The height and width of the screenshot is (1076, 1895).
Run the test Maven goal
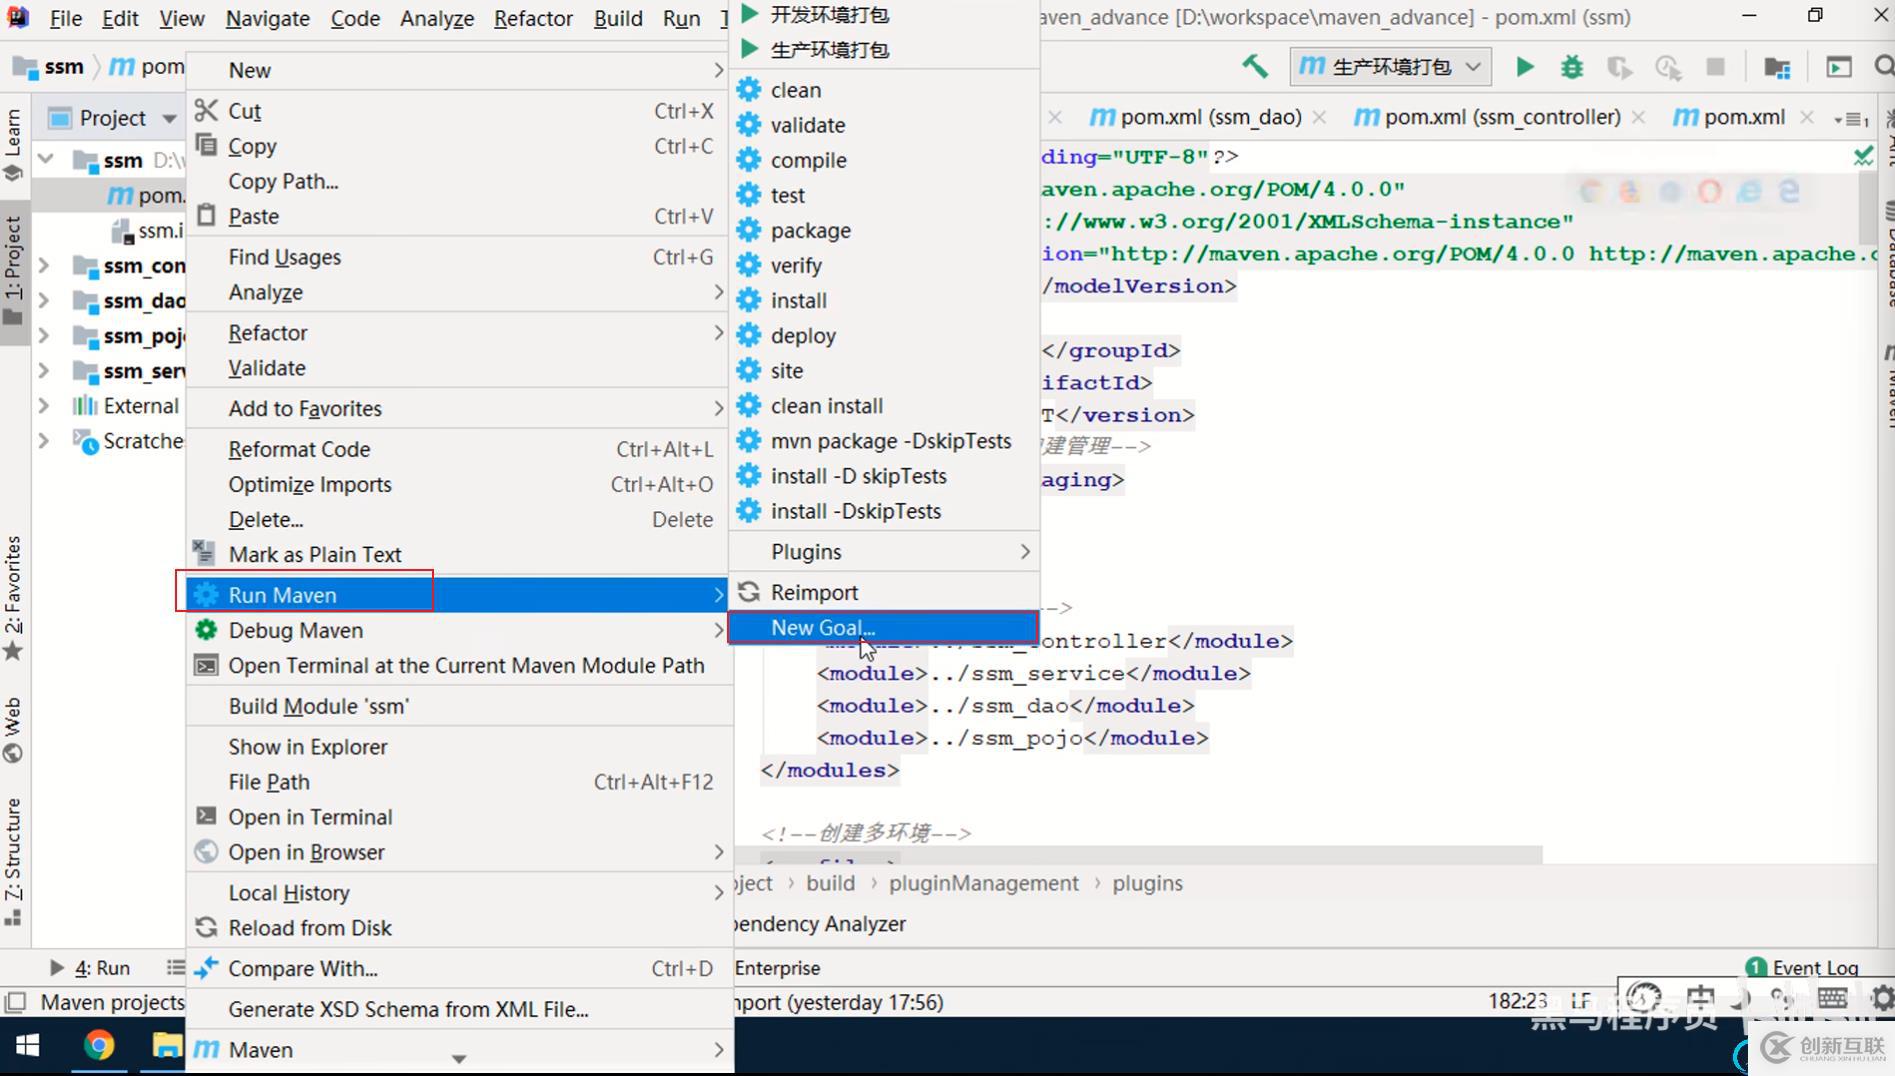pos(885,195)
